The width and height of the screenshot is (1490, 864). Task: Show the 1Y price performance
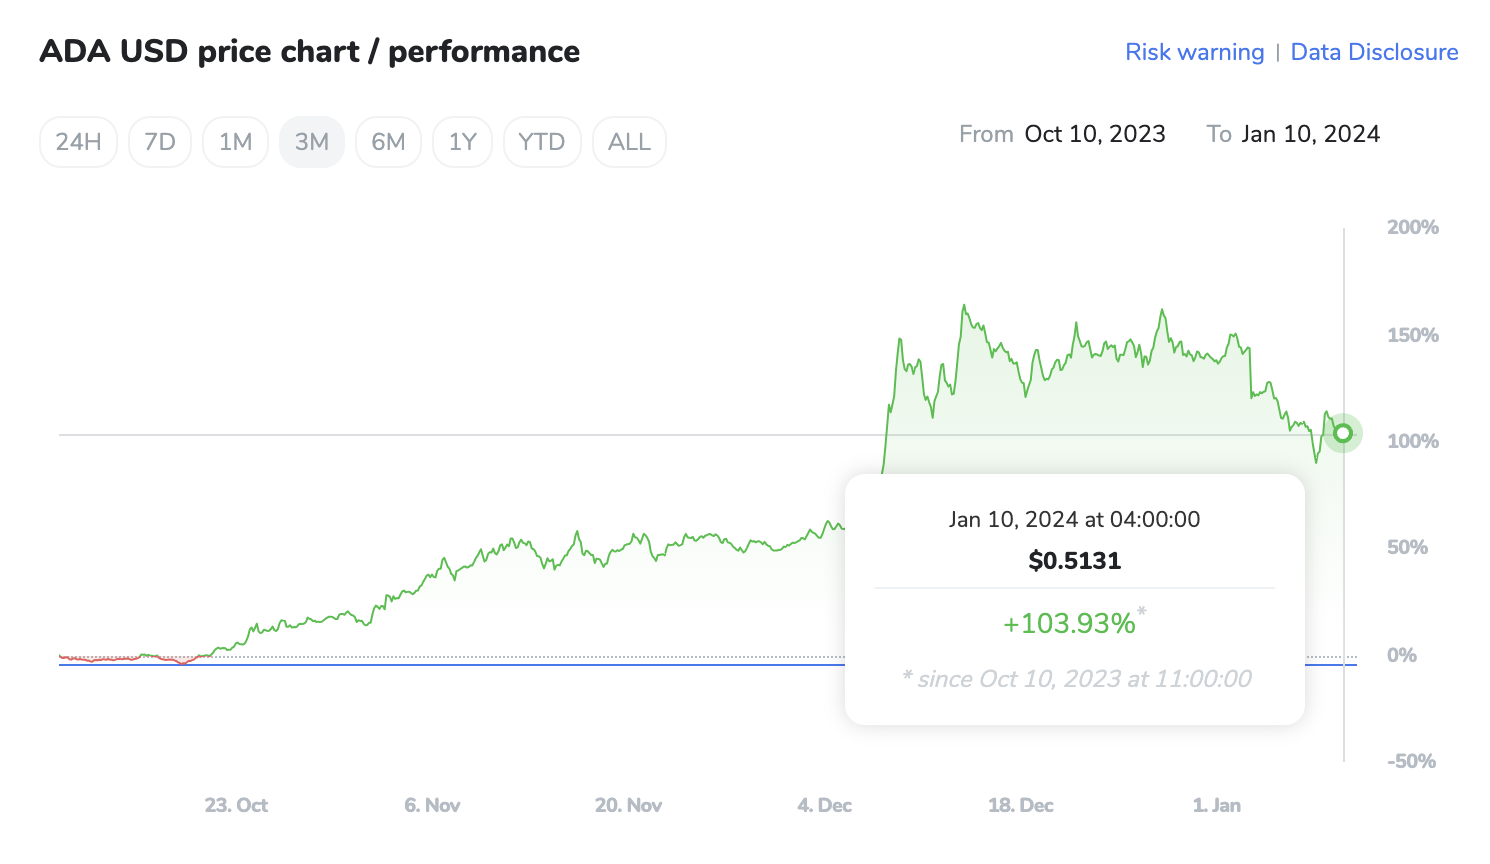(462, 142)
